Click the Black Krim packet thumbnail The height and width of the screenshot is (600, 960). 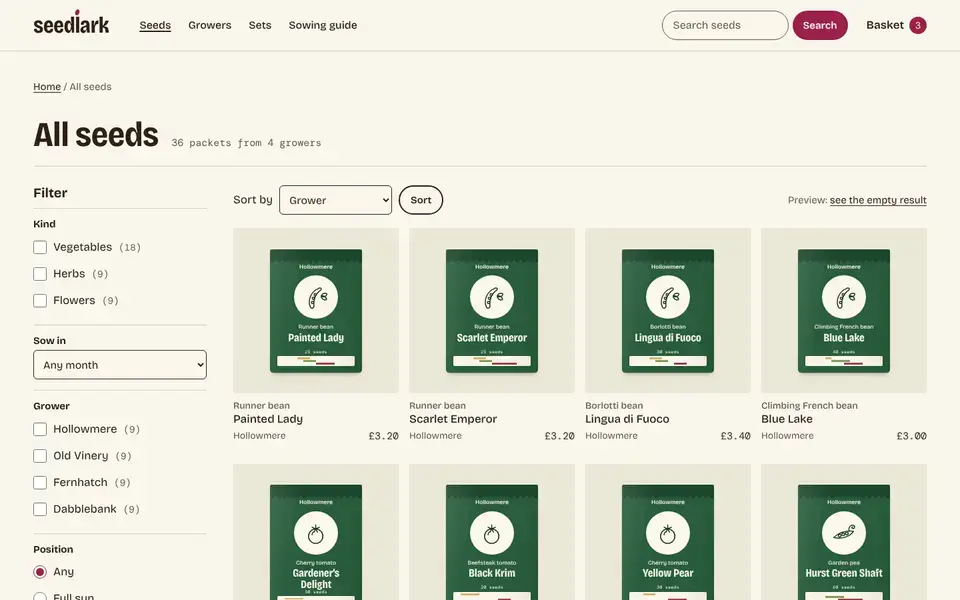pos(492,532)
